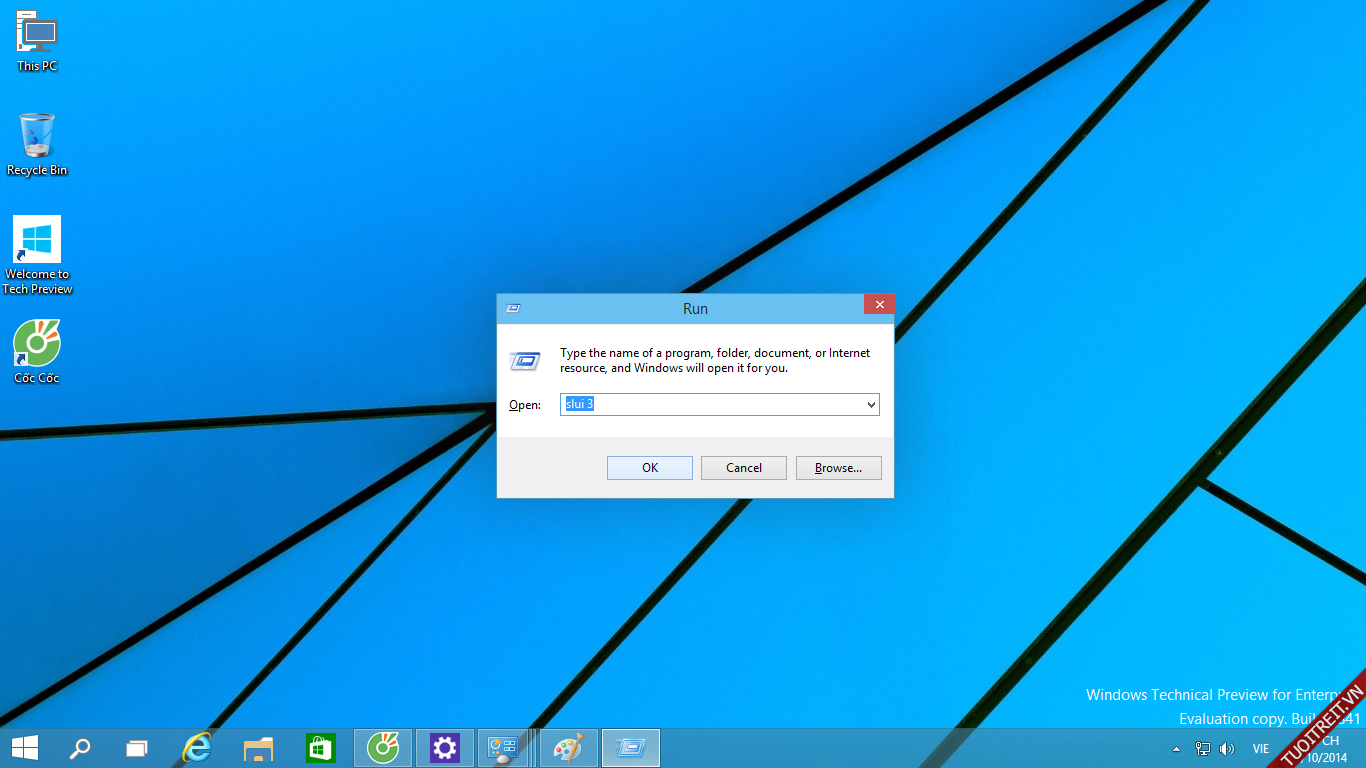Open Task View on taskbar
This screenshot has height=768, width=1366.
point(137,748)
